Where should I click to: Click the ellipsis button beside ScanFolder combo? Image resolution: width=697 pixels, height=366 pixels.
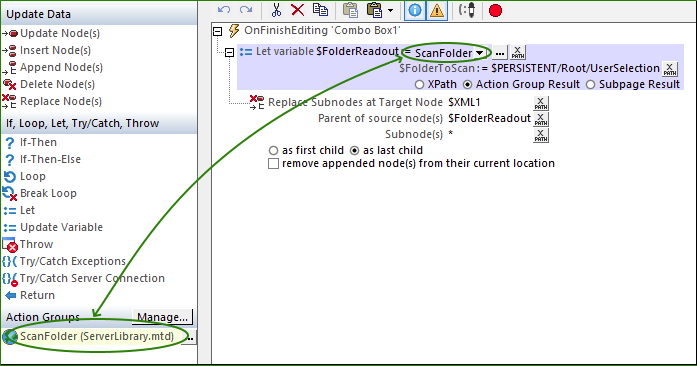[500, 53]
